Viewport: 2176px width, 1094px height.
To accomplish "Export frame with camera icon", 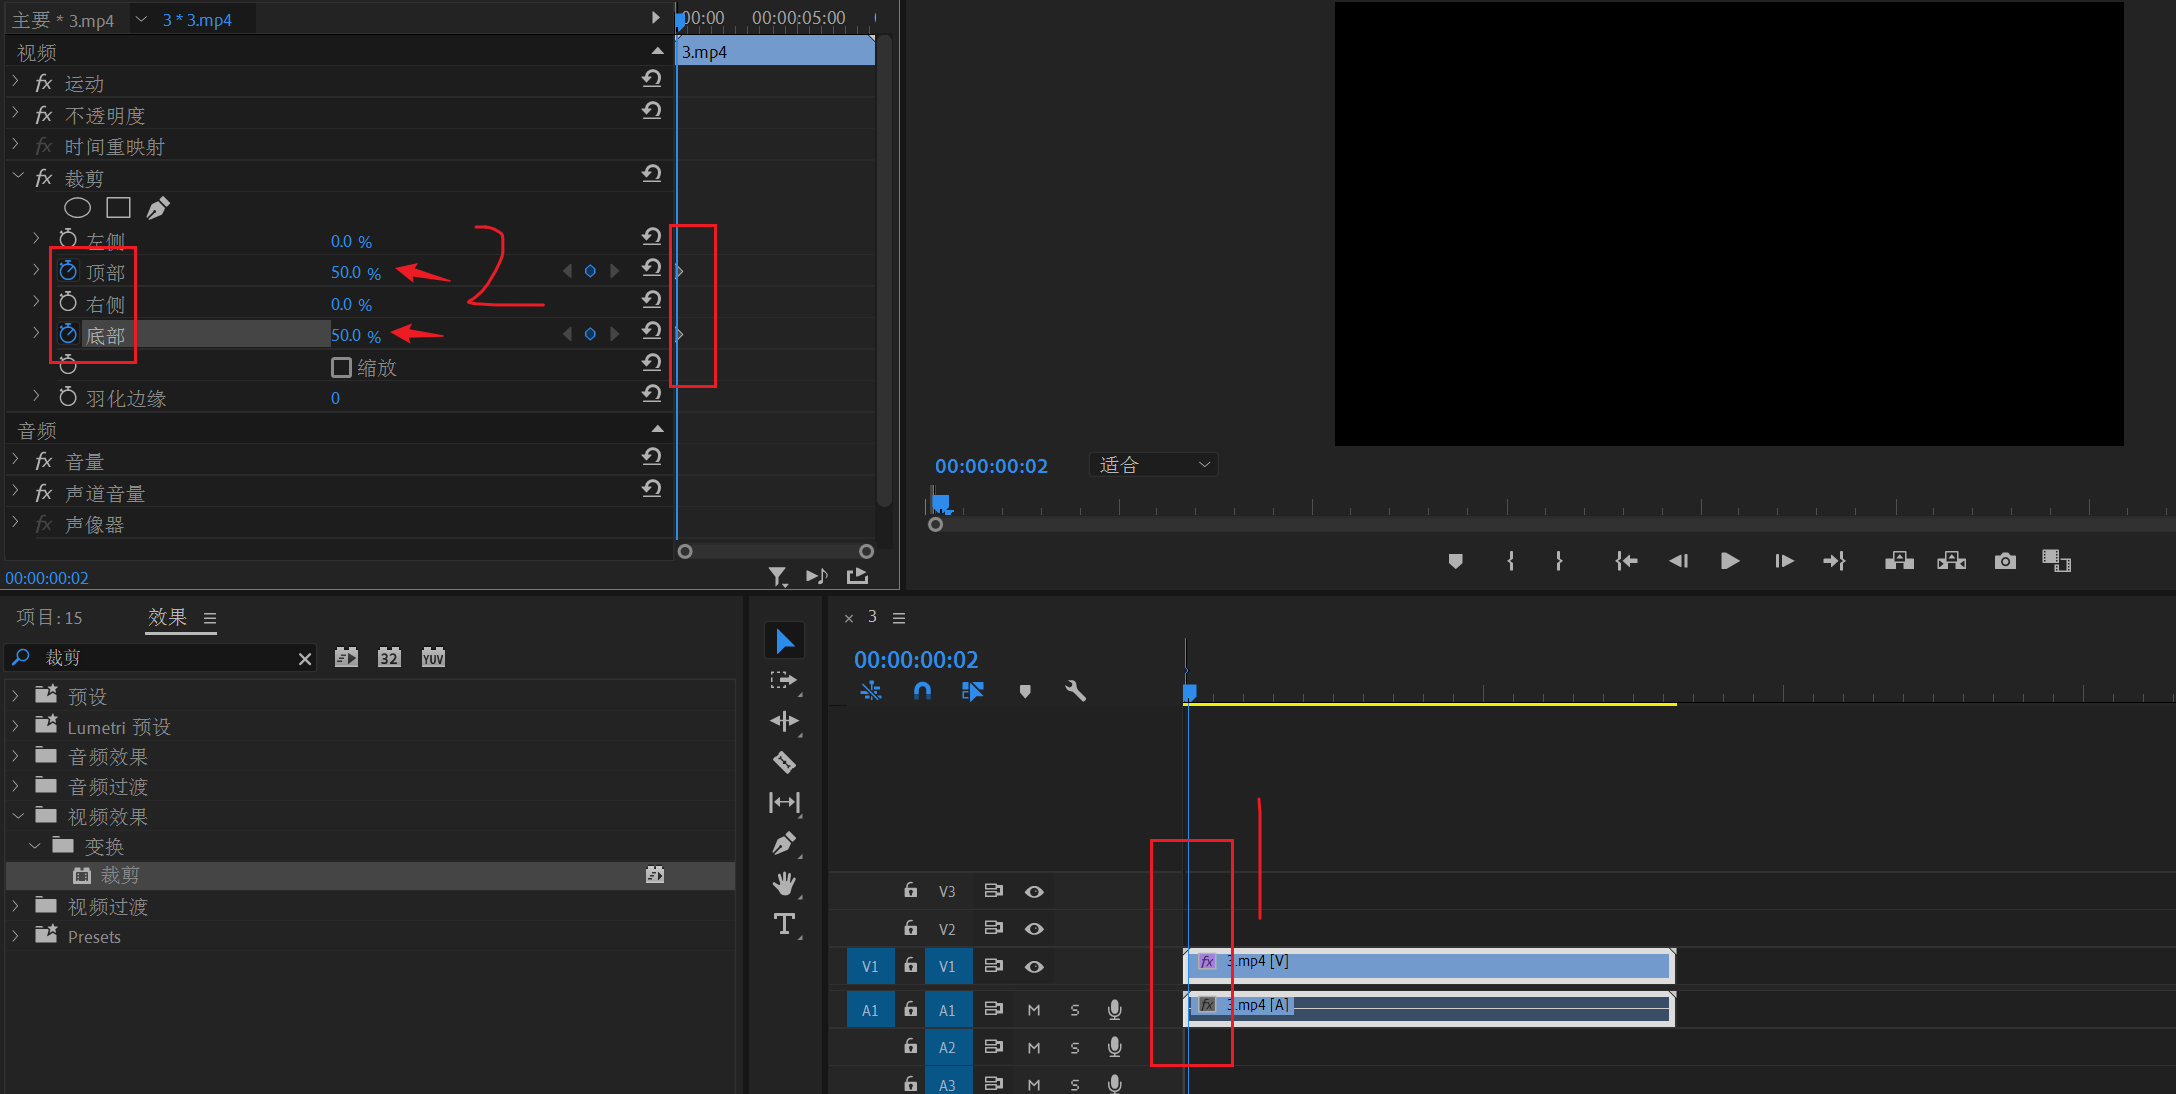I will pyautogui.click(x=2005, y=561).
